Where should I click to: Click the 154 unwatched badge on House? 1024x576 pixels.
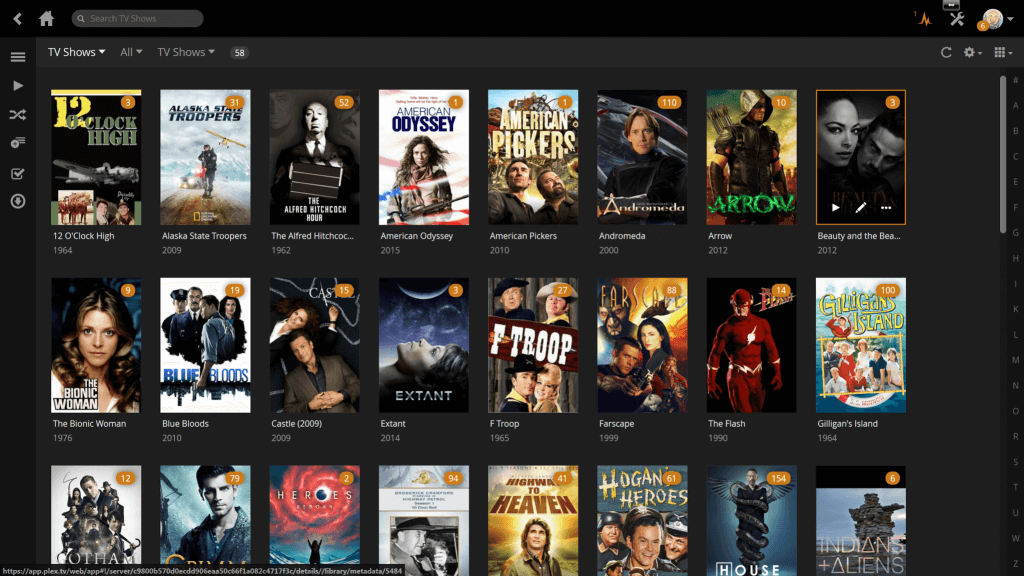pos(778,479)
